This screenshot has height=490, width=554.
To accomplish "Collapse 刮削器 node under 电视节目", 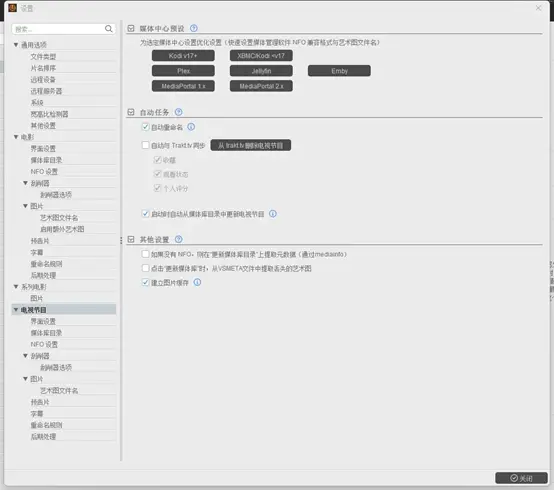I will pyautogui.click(x=25, y=356).
